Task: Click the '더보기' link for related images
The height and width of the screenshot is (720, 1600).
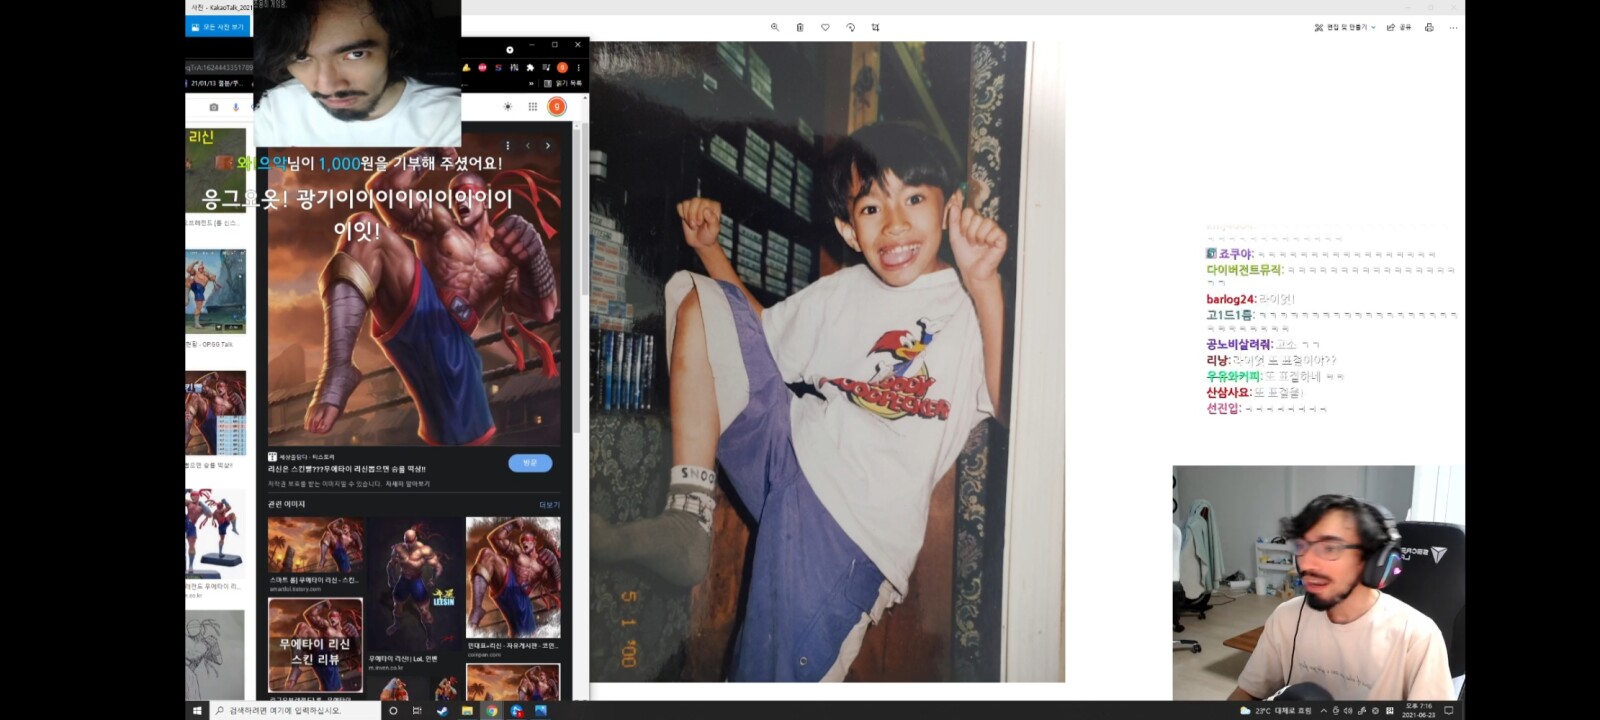Action: pyautogui.click(x=549, y=505)
